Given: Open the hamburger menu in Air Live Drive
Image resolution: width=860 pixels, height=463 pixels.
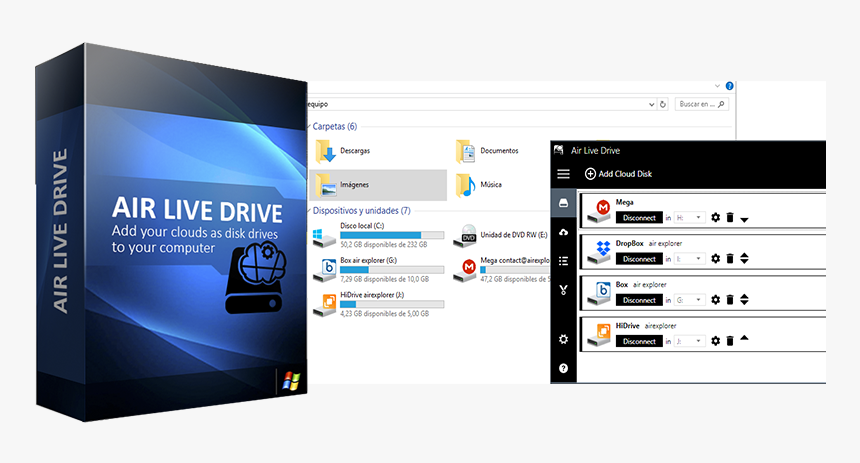Looking at the screenshot, I should point(563,174).
